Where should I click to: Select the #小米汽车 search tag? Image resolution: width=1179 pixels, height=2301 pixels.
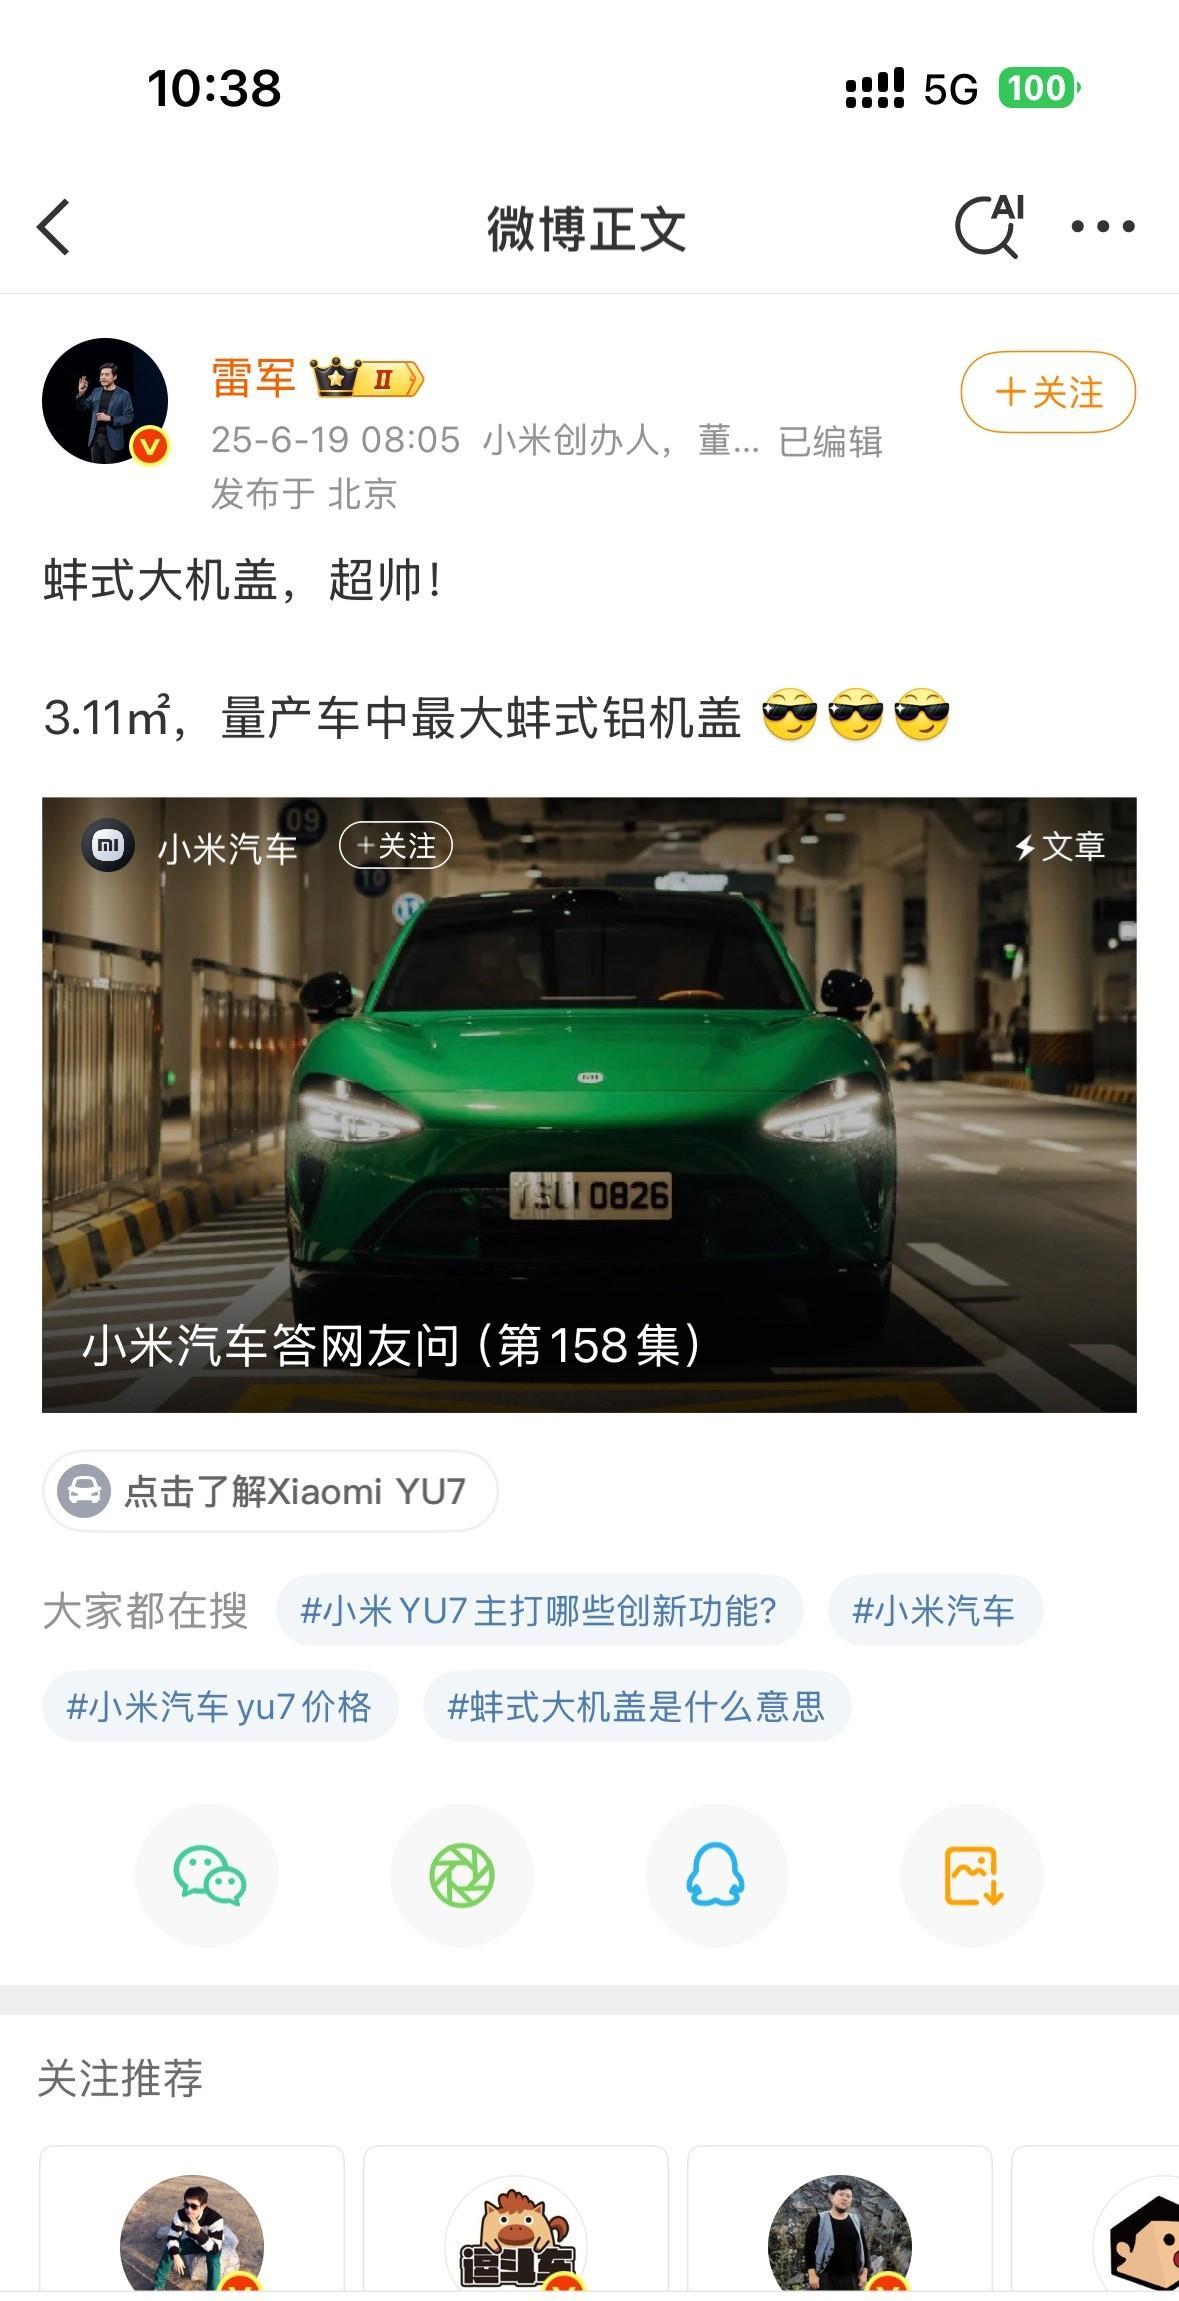(934, 1610)
